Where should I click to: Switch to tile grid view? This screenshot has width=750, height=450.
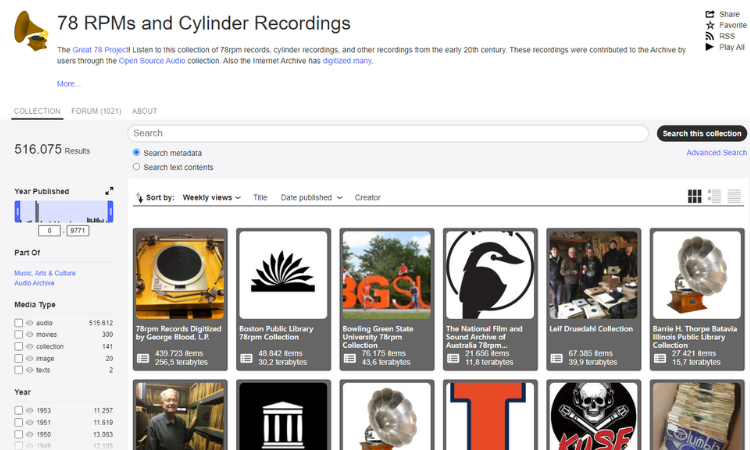click(695, 196)
